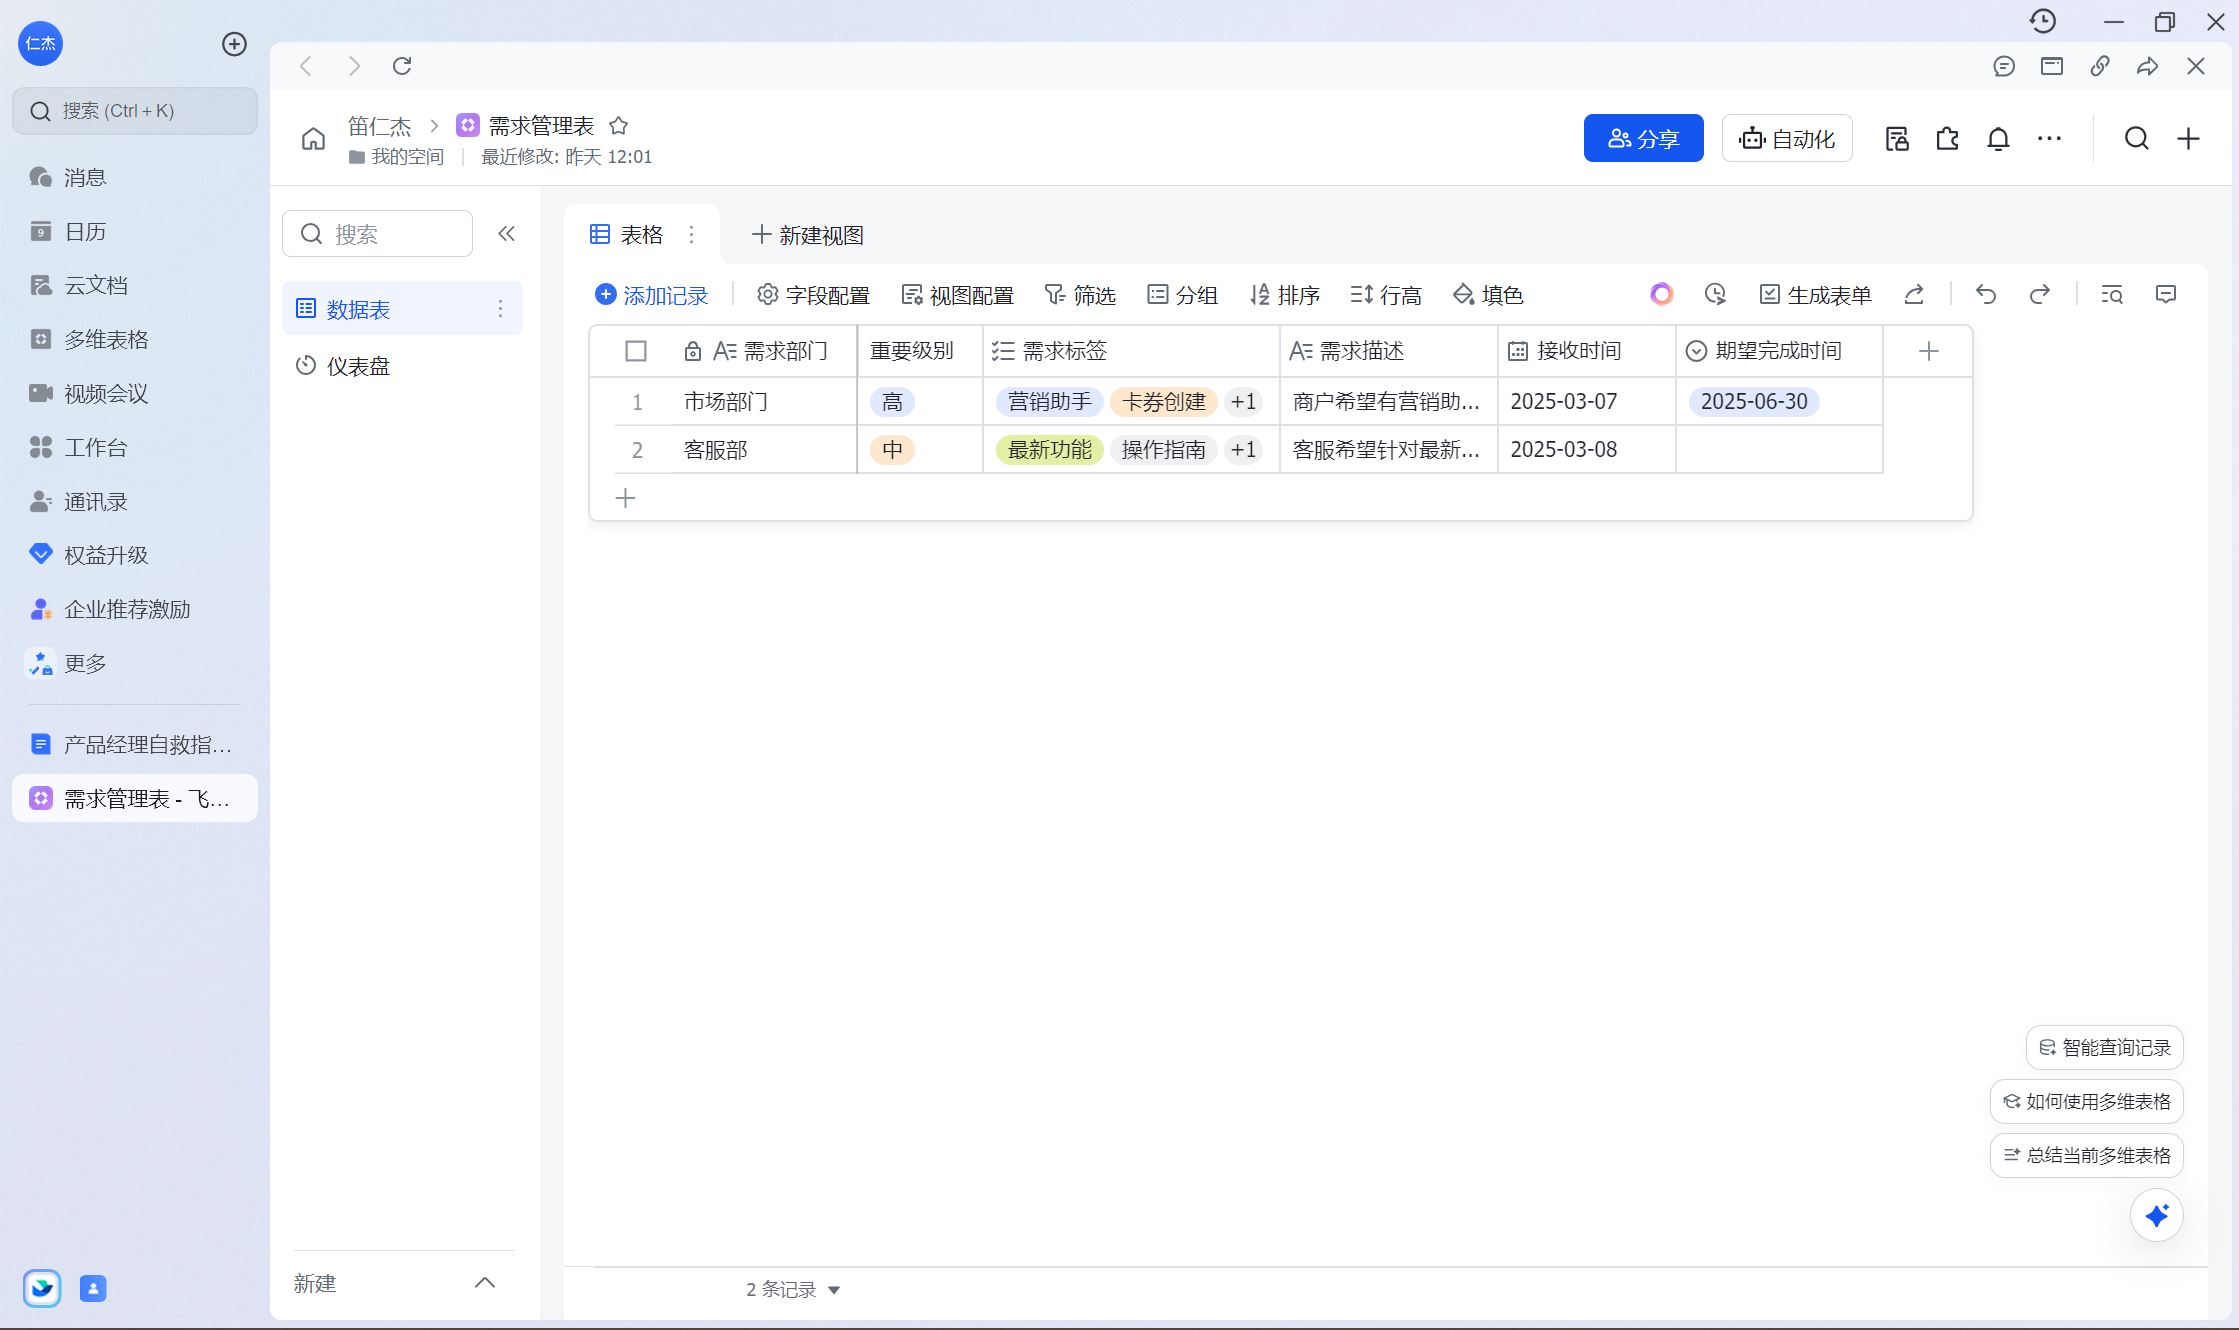Click the undo arrow icon
The width and height of the screenshot is (2239, 1330).
[x=1986, y=294]
